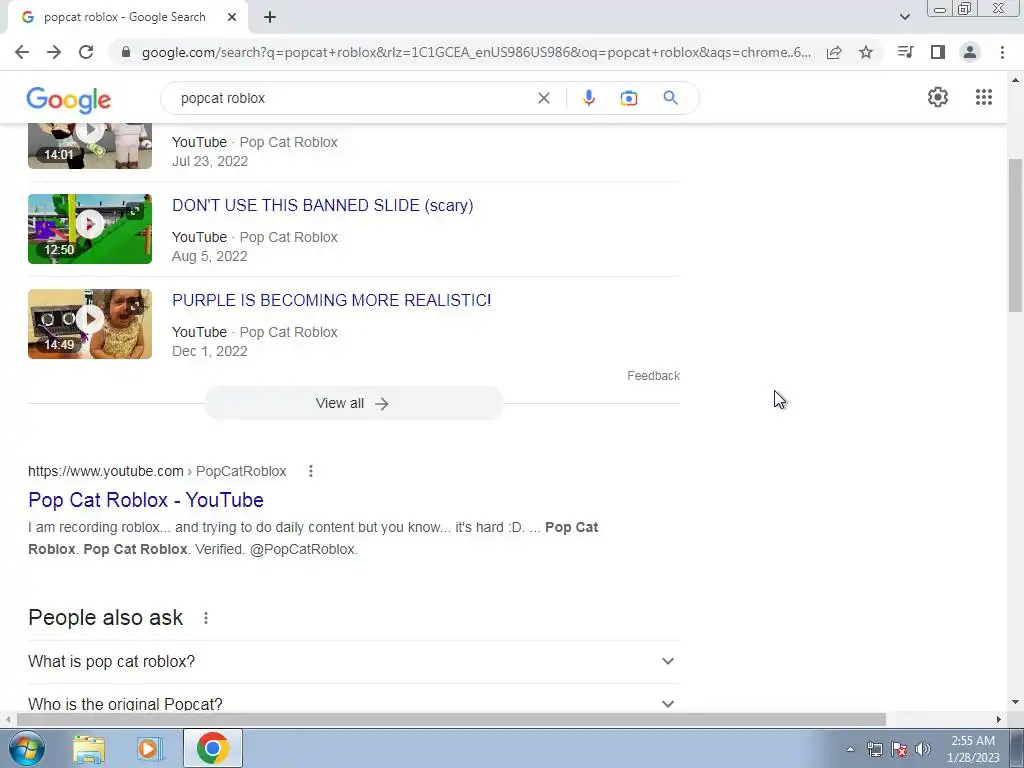Open Windows Explorer from taskbar
Viewport: 1024px width, 768px height.
coord(89,748)
